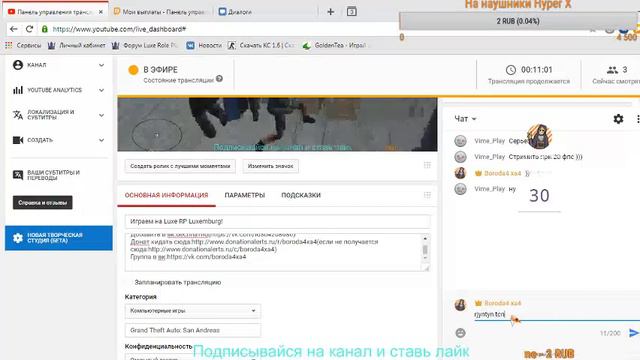Click the Изменить значок button
The image size is (640, 360).
click(x=270, y=166)
